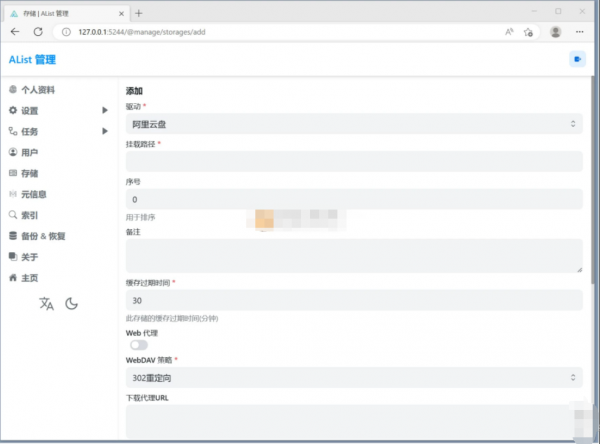600x444 pixels.
Task: Select the 存储 | AList 管理 browser tab
Action: 67,13
